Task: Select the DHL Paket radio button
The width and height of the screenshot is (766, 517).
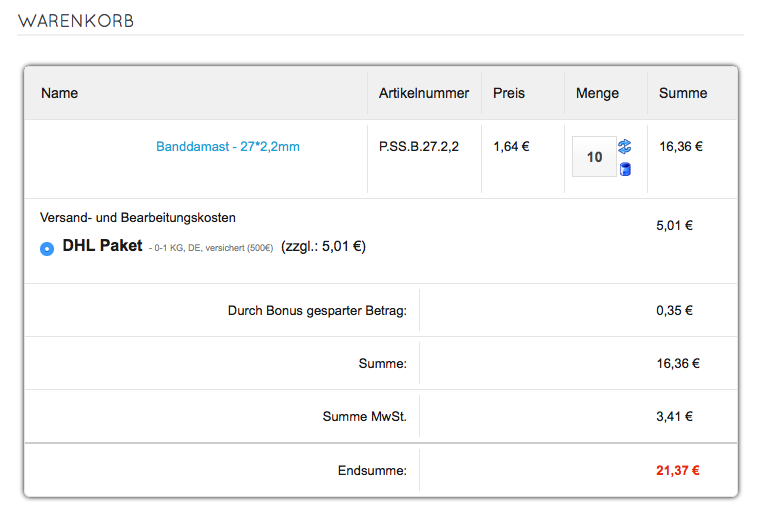Action: pyautogui.click(x=47, y=248)
